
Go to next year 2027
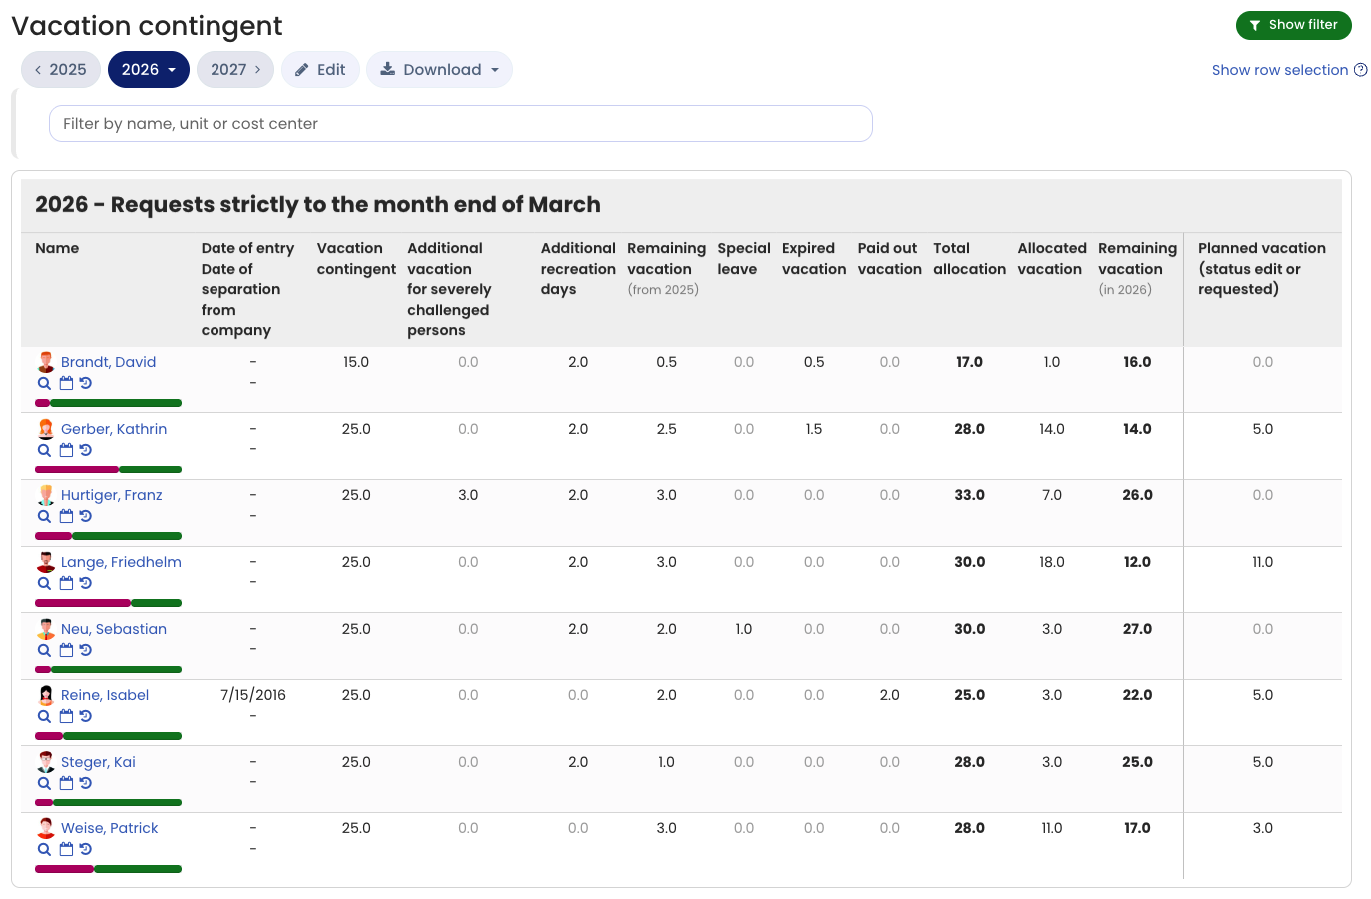tap(235, 70)
